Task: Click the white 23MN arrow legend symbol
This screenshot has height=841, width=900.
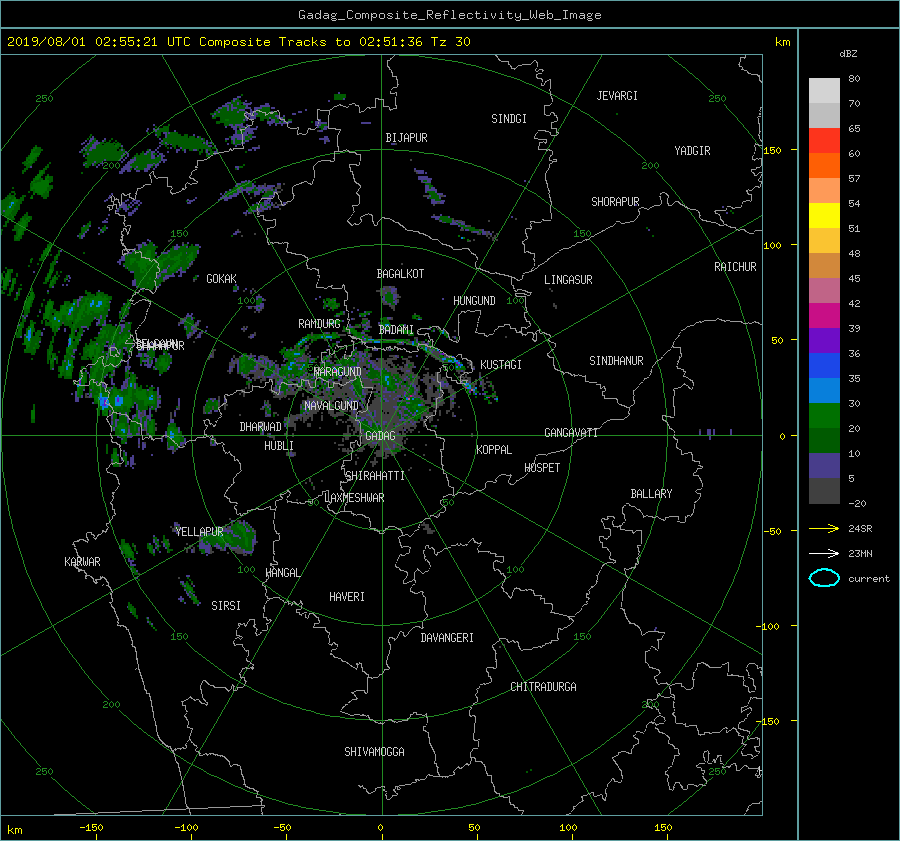Action: coord(824,553)
